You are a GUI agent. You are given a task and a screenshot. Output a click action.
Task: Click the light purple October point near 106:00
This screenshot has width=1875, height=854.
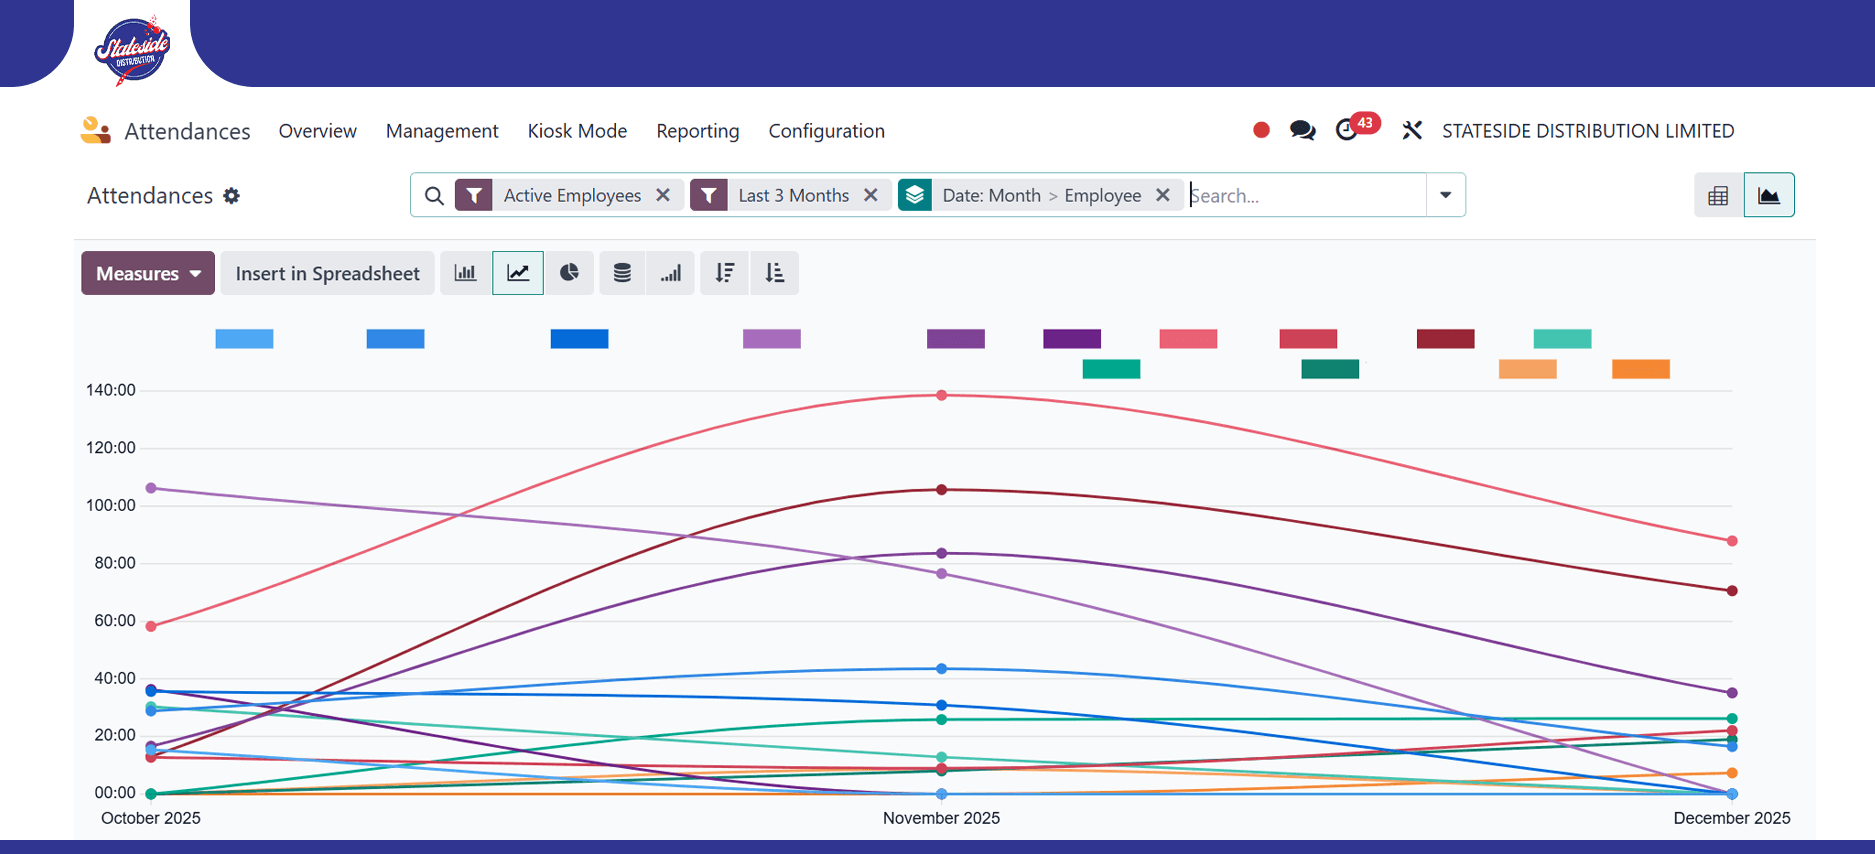click(151, 488)
